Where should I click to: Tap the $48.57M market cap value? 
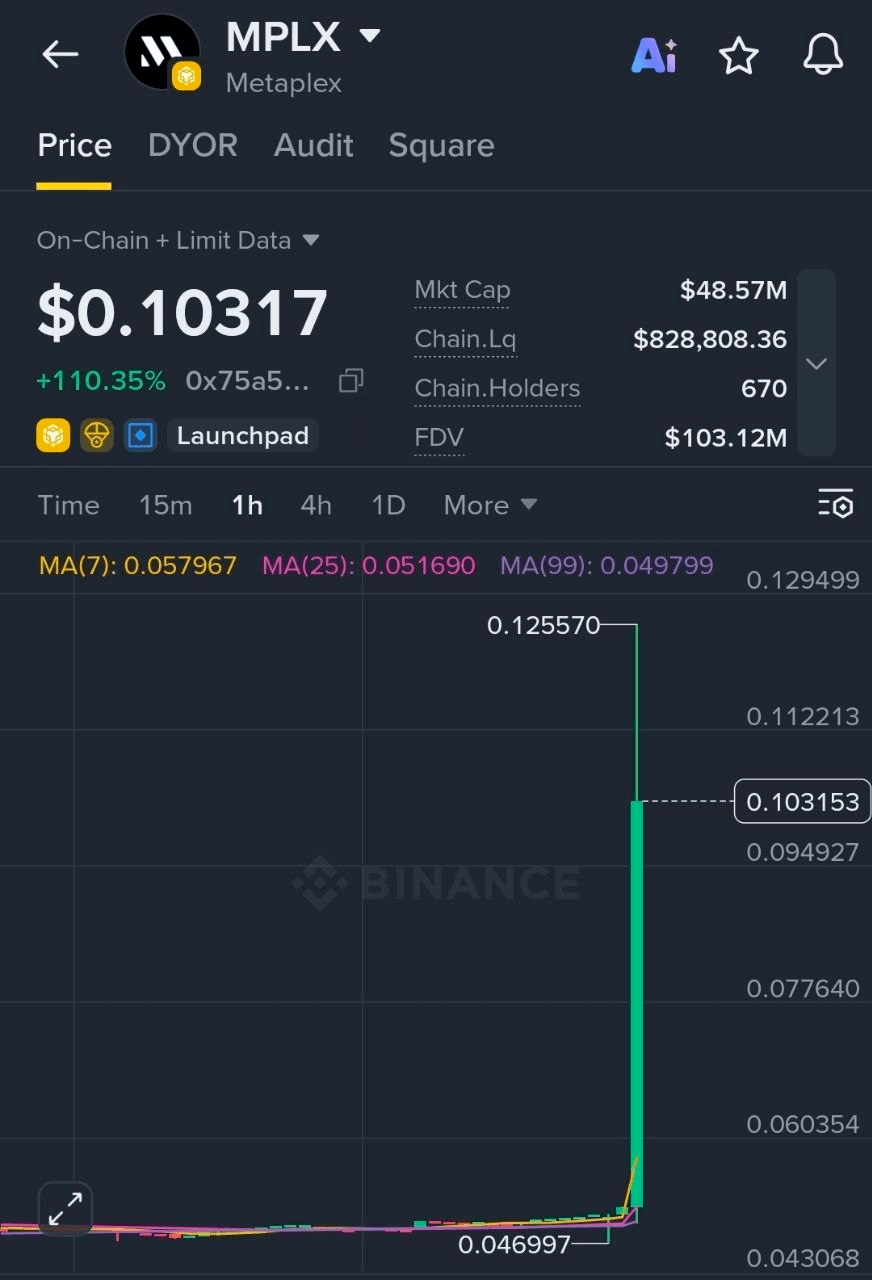click(734, 290)
